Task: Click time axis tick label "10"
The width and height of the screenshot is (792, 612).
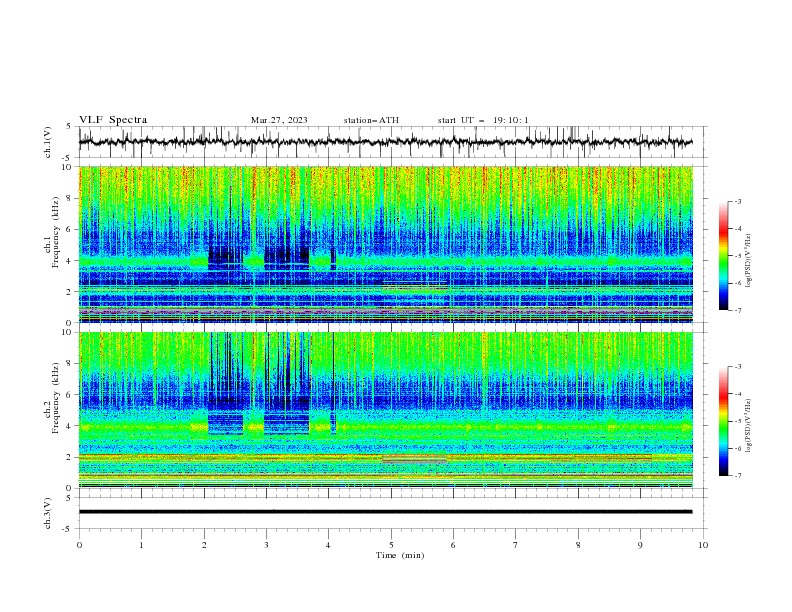Action: point(703,545)
